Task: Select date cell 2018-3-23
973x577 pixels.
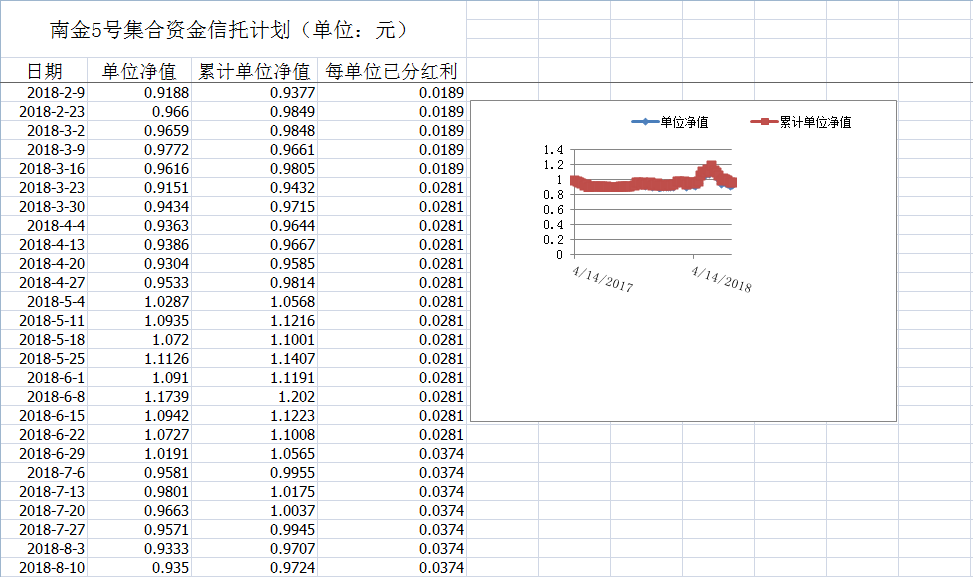Action: (x=44, y=187)
